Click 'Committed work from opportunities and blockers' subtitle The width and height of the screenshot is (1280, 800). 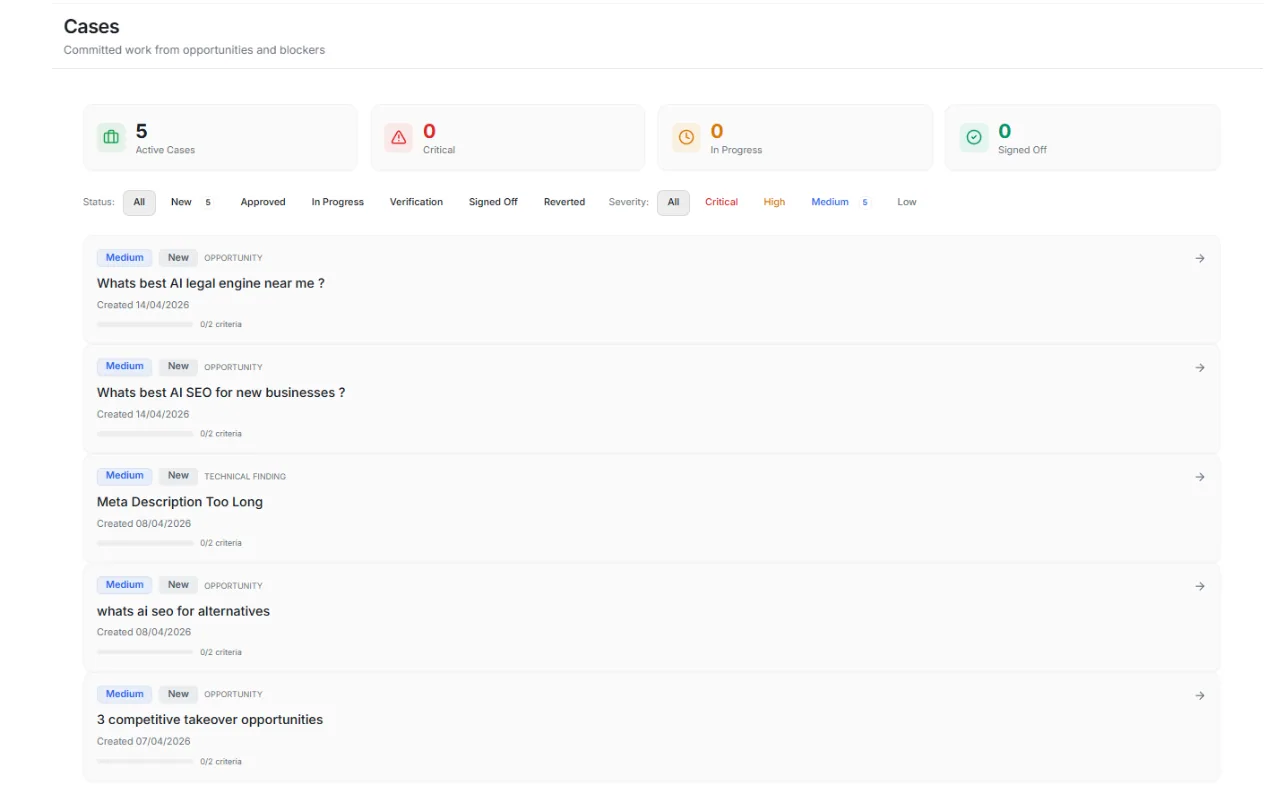click(x=194, y=50)
